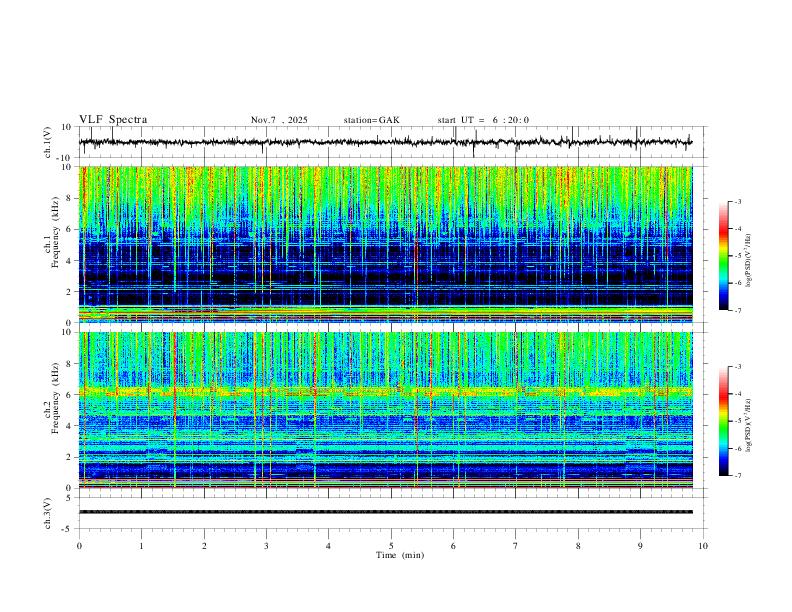Click the "start UT = 6 :20: 0" text
This screenshot has height=612, width=792.
(x=483, y=120)
